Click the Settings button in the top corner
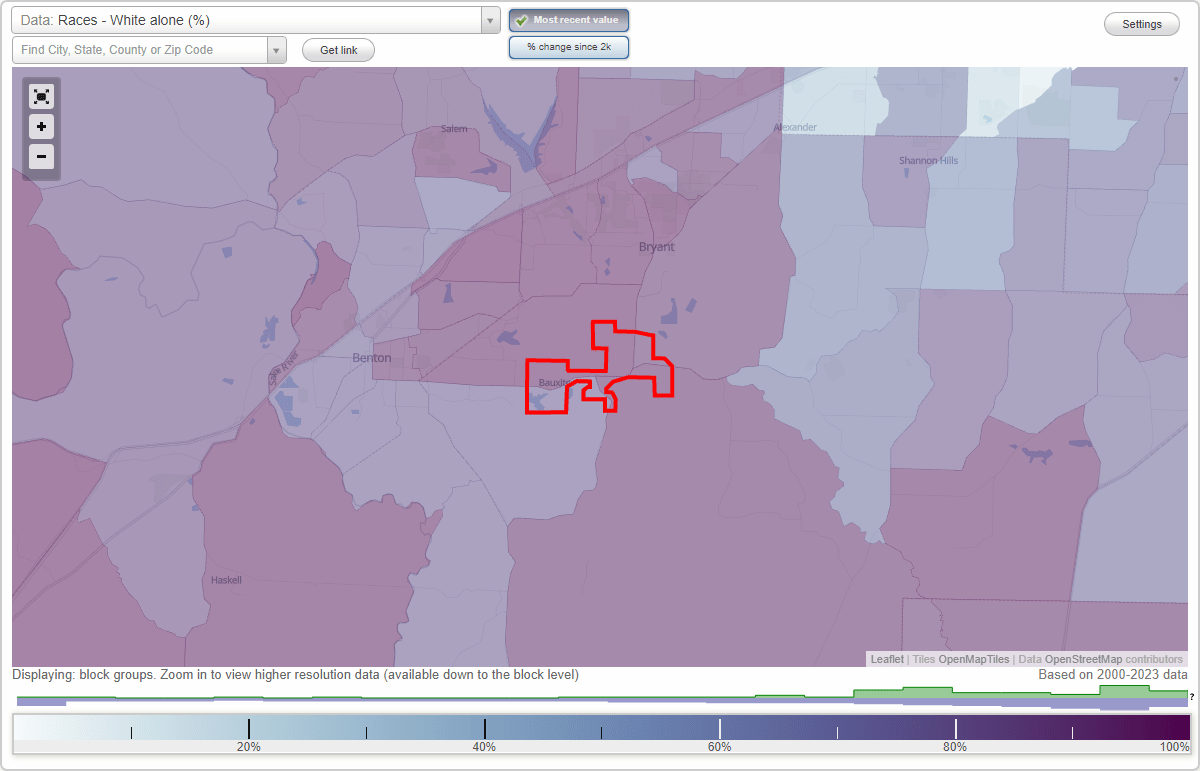Screen dimensions: 1200x771 tap(1141, 23)
